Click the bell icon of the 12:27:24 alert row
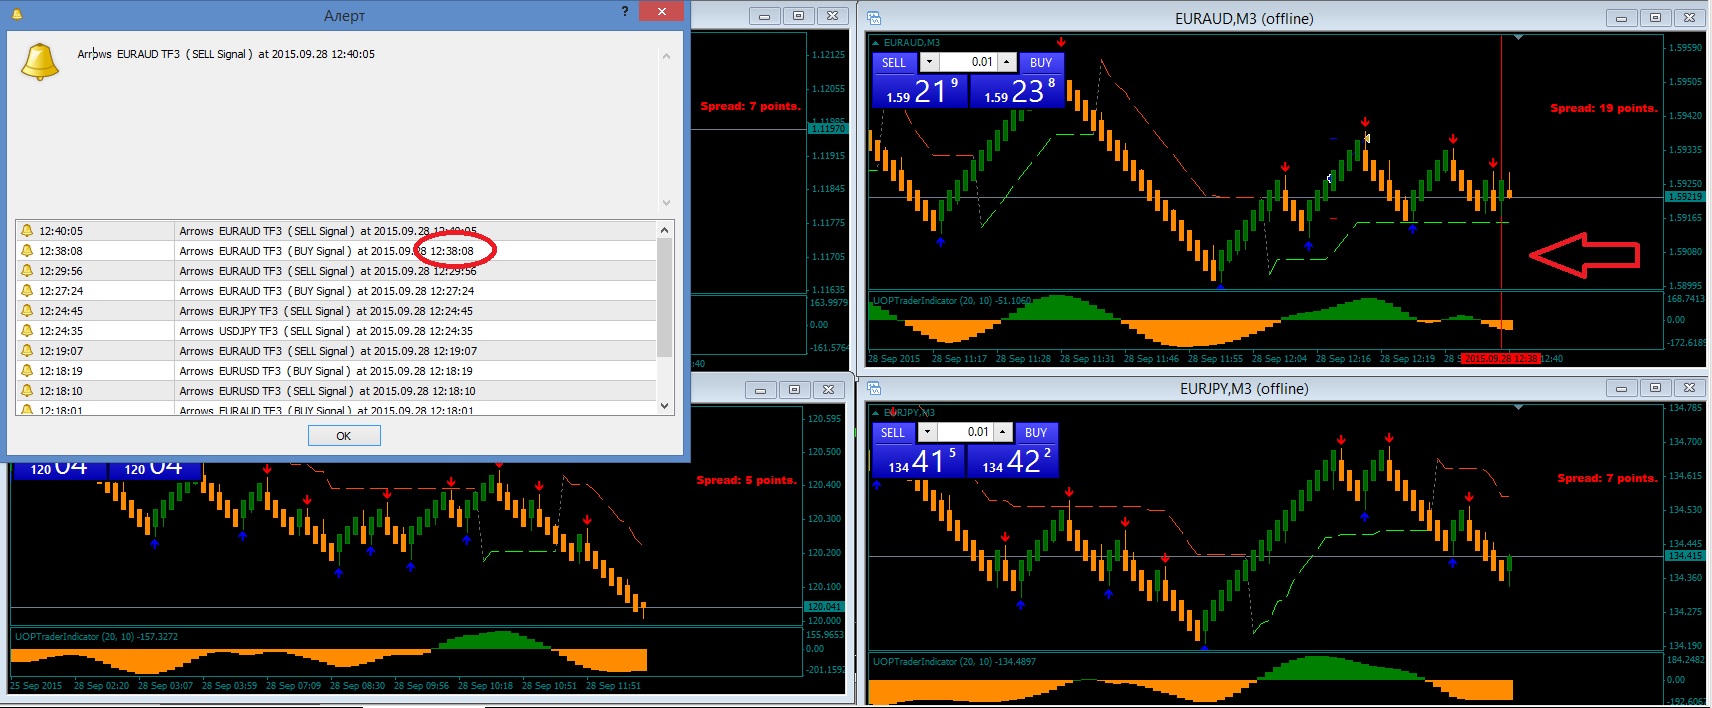This screenshot has height=708, width=1712. click(x=27, y=291)
